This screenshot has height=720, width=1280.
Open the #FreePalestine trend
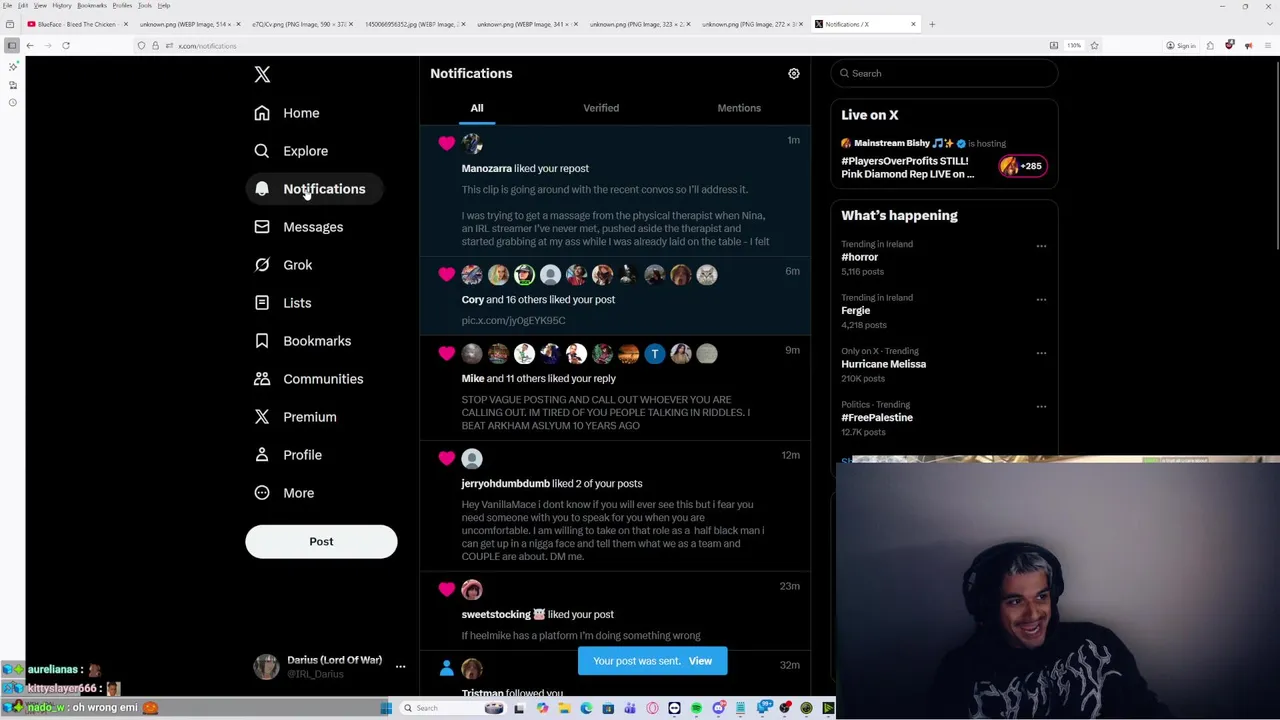(877, 418)
